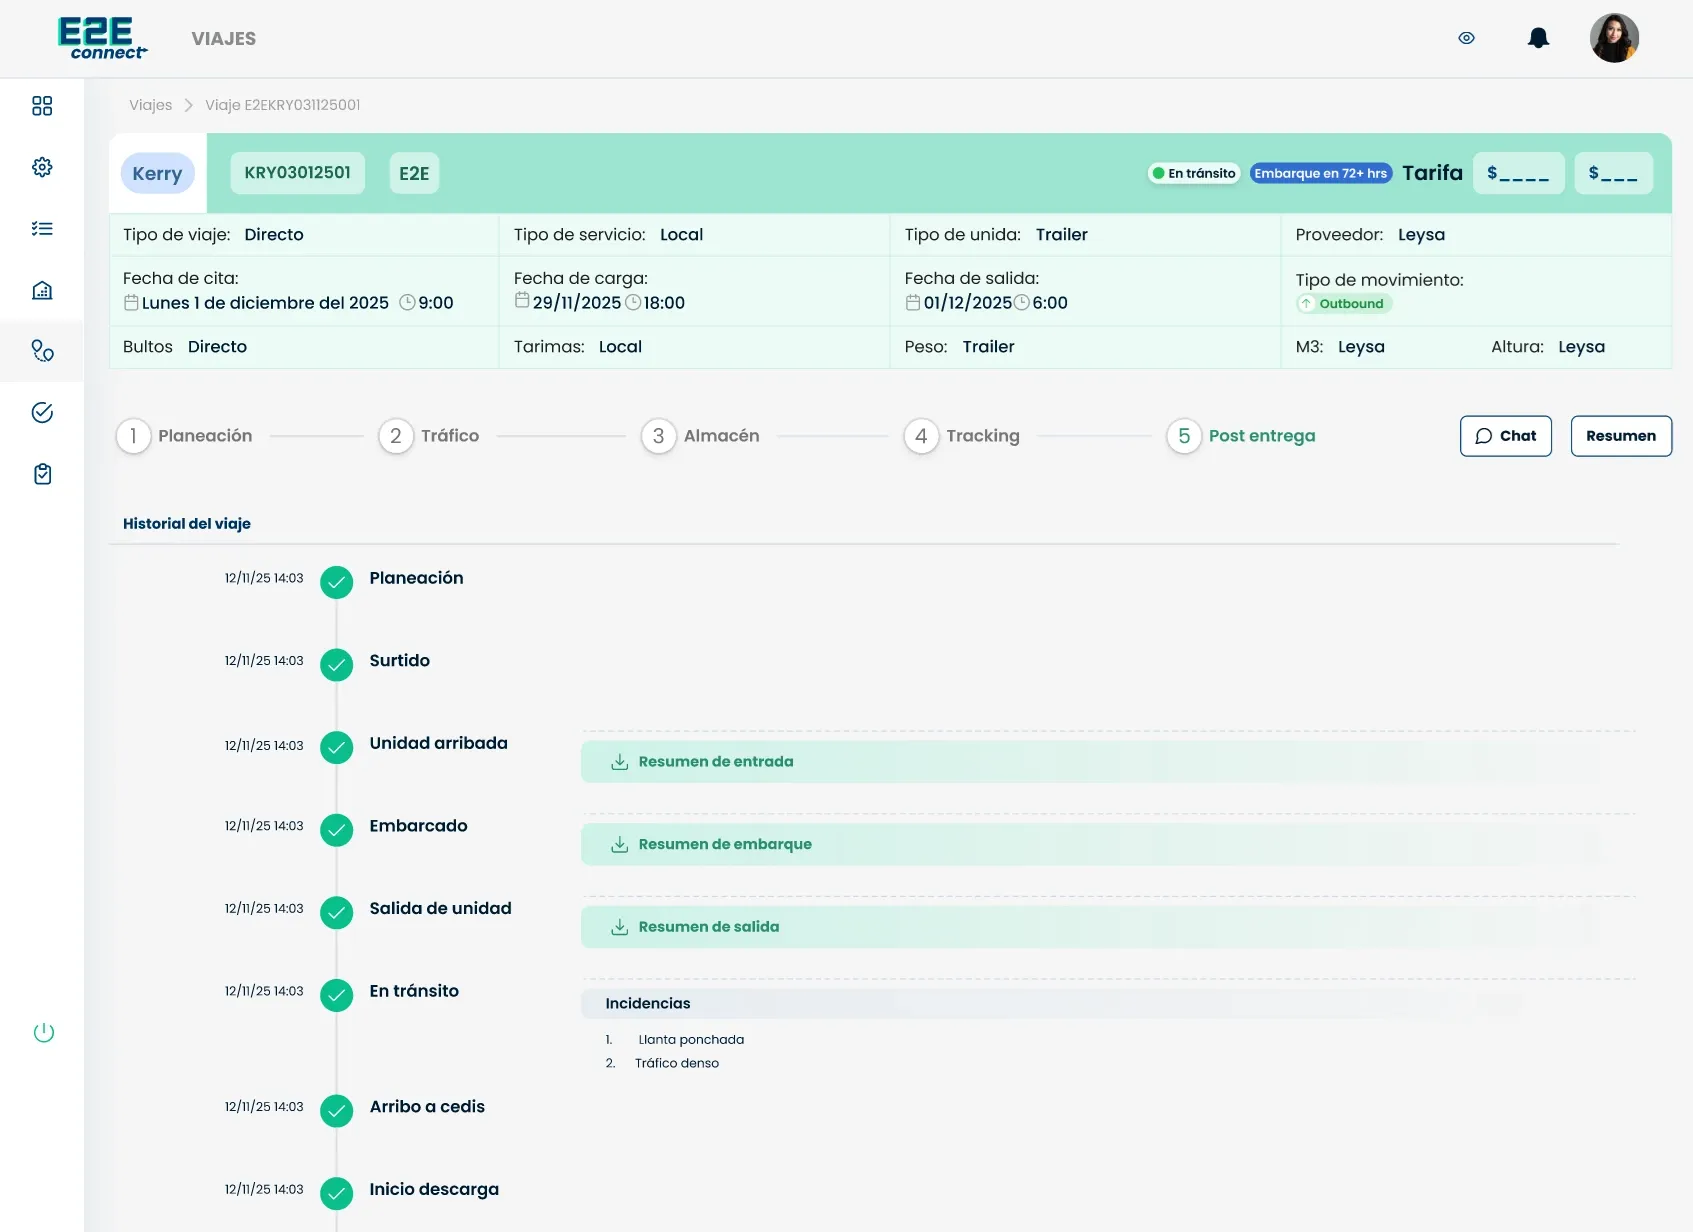Image resolution: width=1693 pixels, height=1232 pixels.
Task: Open the warehouse building sidebar icon
Action: [42, 290]
